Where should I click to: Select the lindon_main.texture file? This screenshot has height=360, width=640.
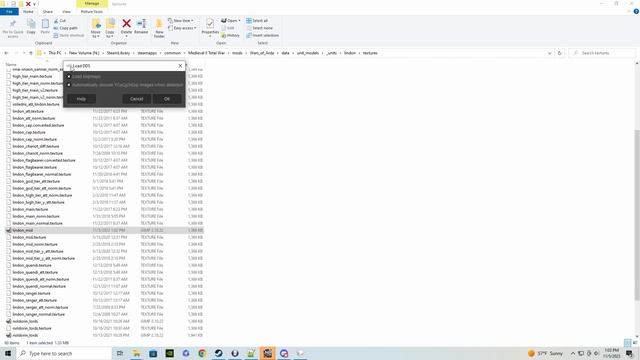(30, 209)
